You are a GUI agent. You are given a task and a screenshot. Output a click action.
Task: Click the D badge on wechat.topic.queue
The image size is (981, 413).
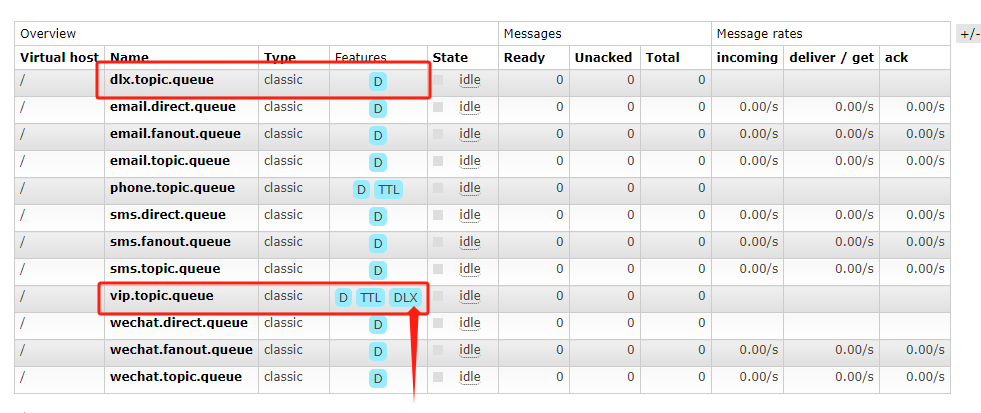(x=377, y=379)
